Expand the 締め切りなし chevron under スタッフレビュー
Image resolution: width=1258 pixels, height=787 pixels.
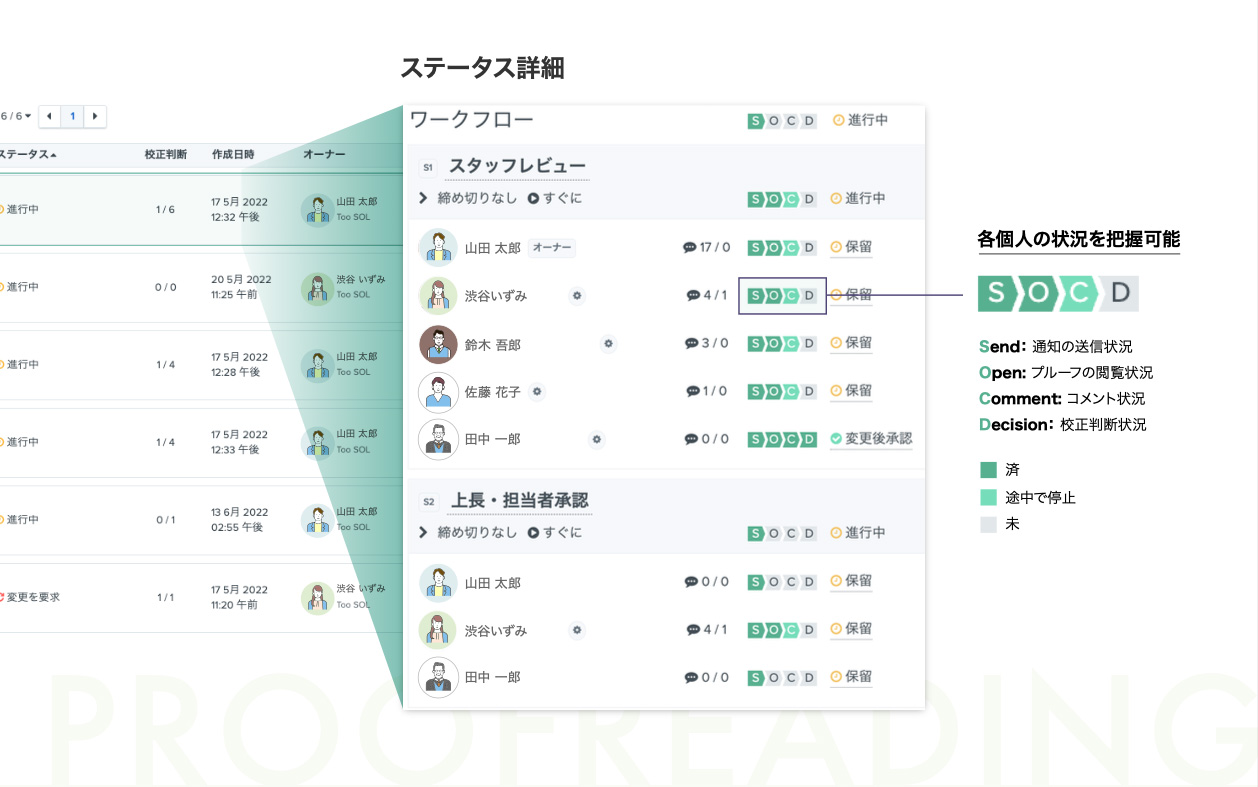tap(423, 199)
